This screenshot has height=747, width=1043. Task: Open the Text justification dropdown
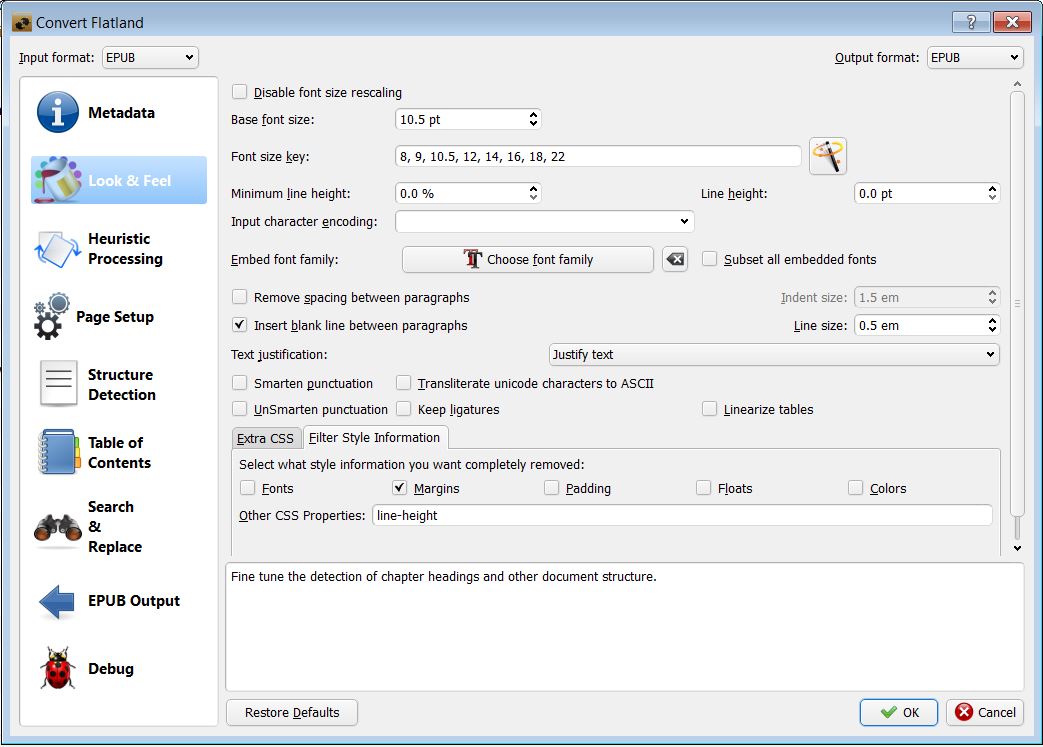pos(774,355)
